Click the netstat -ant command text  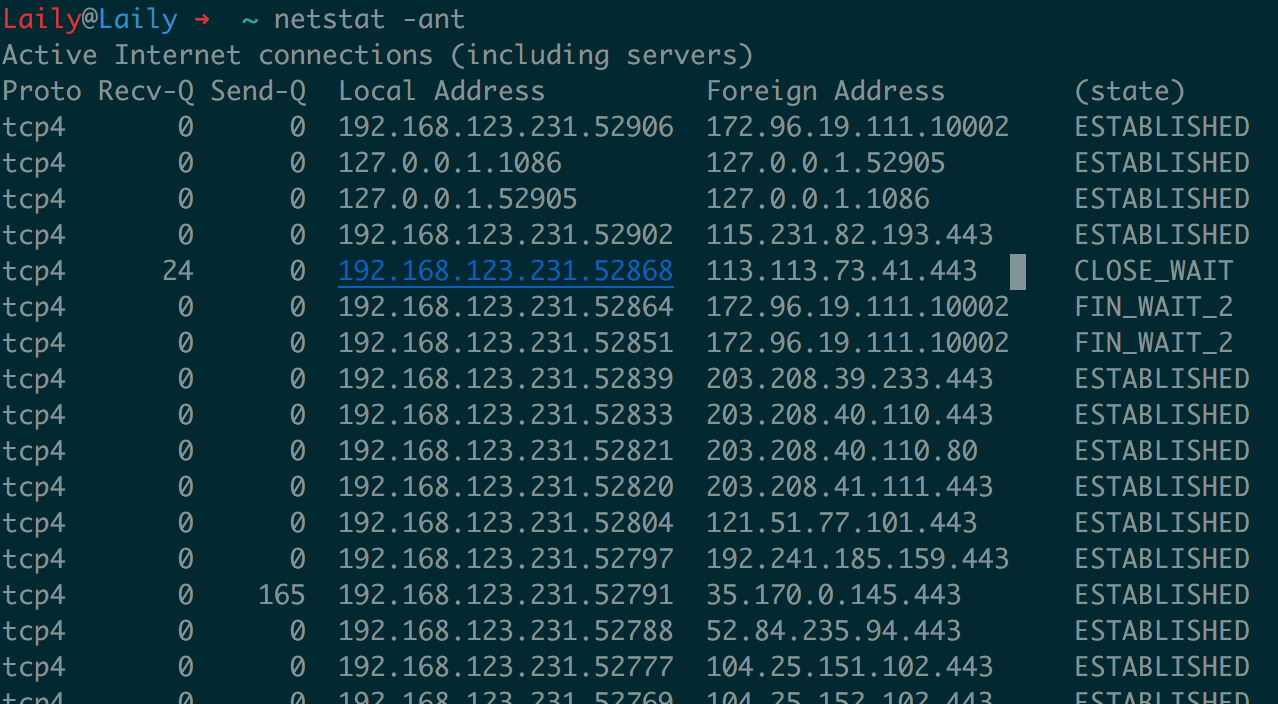point(369,19)
